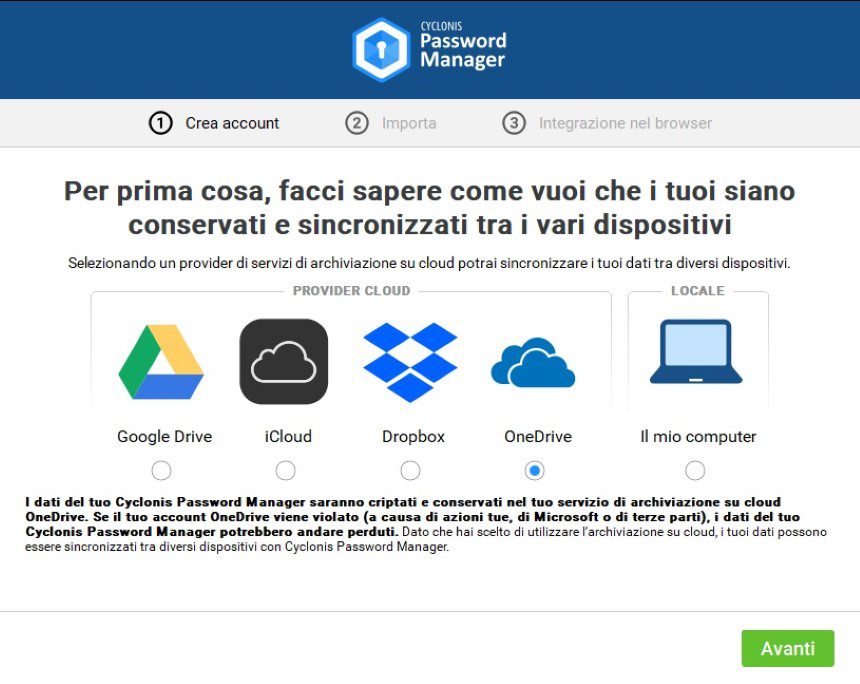Click the OneDrive cloud icon
The image size is (860, 684).
pos(533,363)
